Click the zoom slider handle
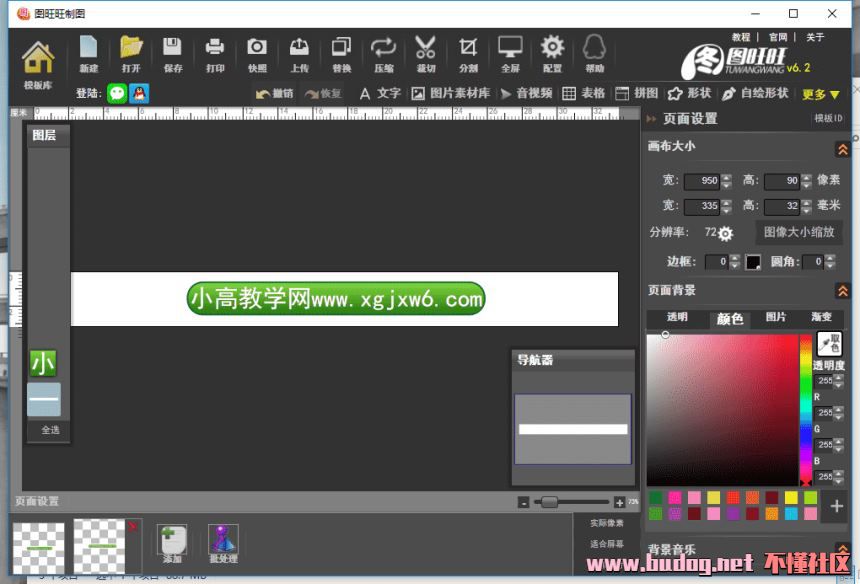Screen dimensions: 860x584 click(x=549, y=502)
